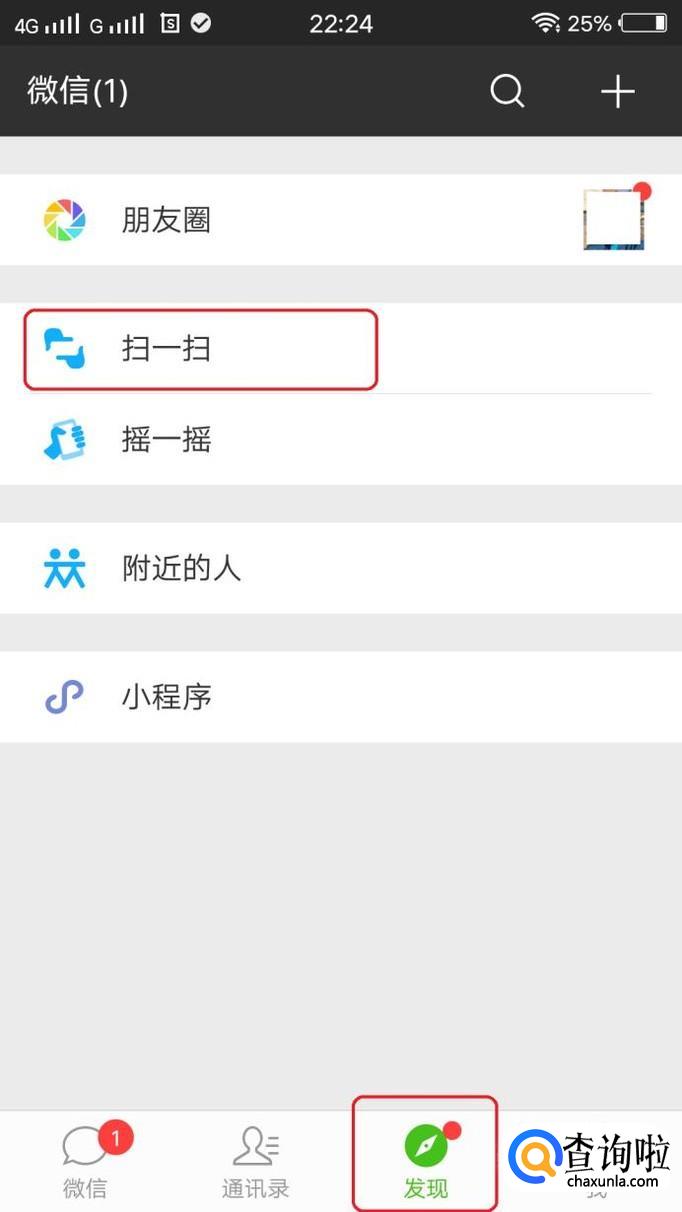Viewport: 682px width, 1212px height.
Task: Tap the Mini Programs icon
Action: coord(65,696)
